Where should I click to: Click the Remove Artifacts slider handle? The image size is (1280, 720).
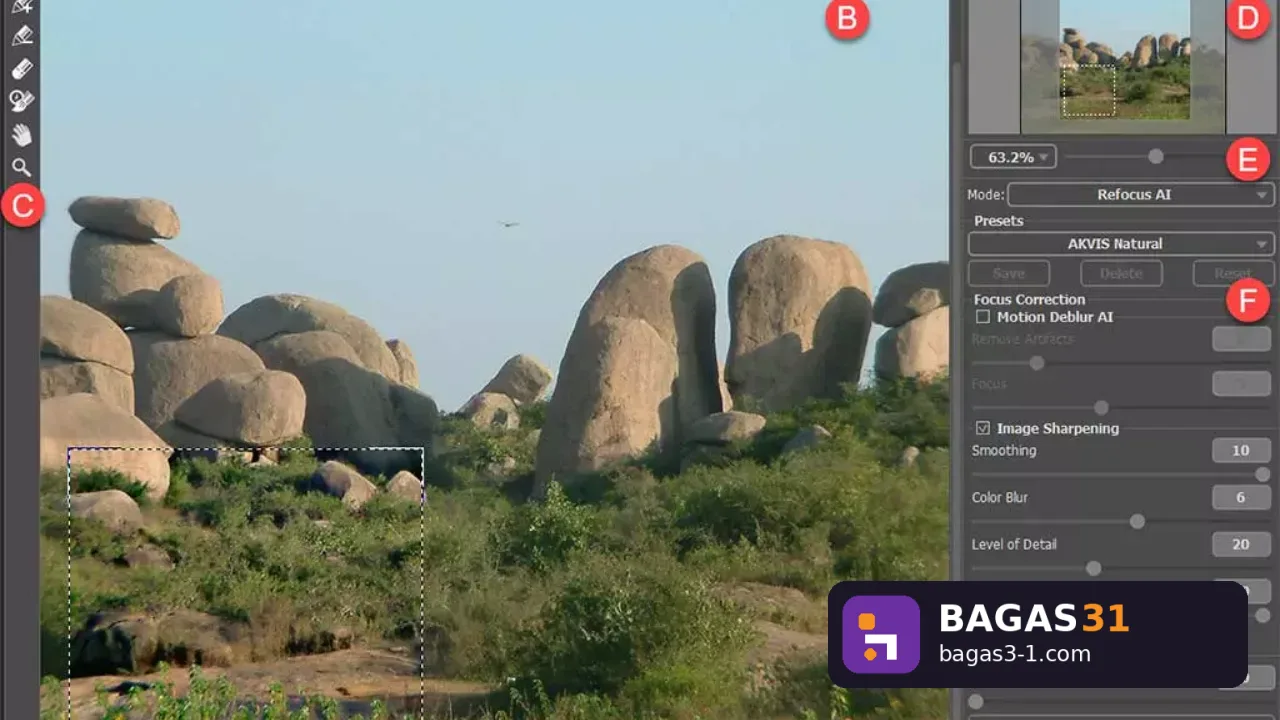[x=1037, y=363]
